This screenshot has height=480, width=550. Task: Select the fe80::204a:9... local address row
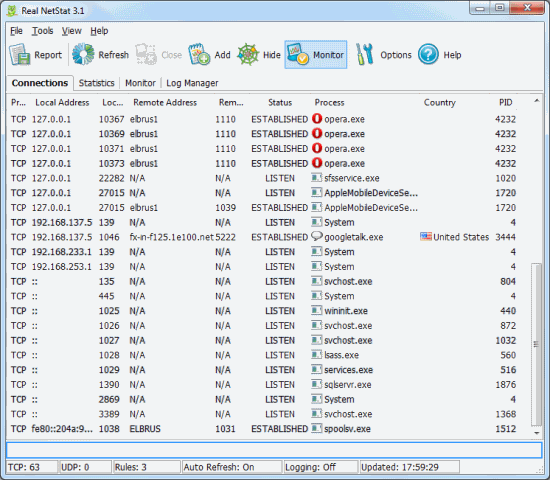click(62, 429)
